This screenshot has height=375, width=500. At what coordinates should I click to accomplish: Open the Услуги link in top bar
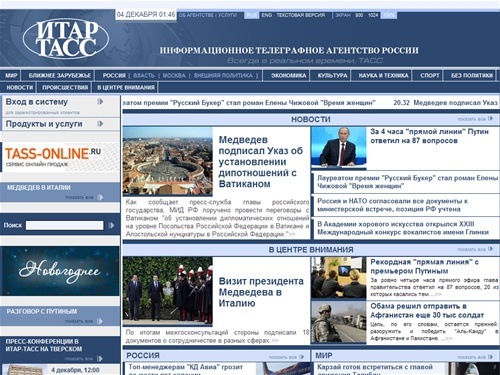[227, 15]
